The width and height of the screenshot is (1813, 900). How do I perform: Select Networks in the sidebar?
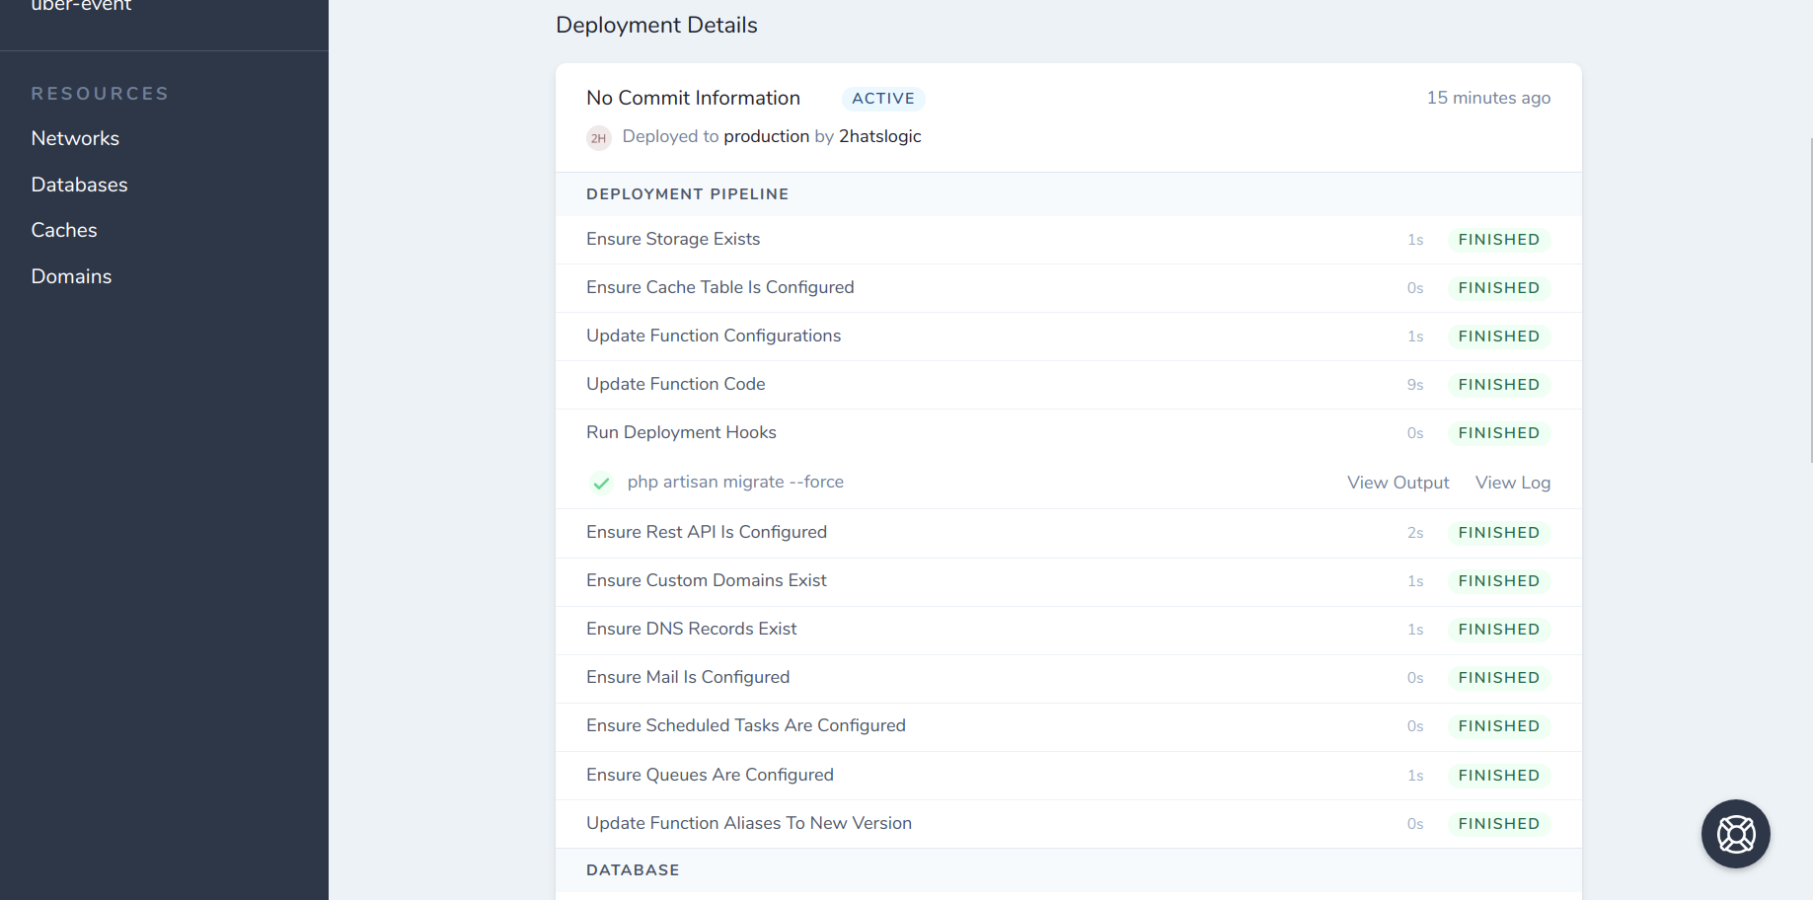(x=75, y=138)
